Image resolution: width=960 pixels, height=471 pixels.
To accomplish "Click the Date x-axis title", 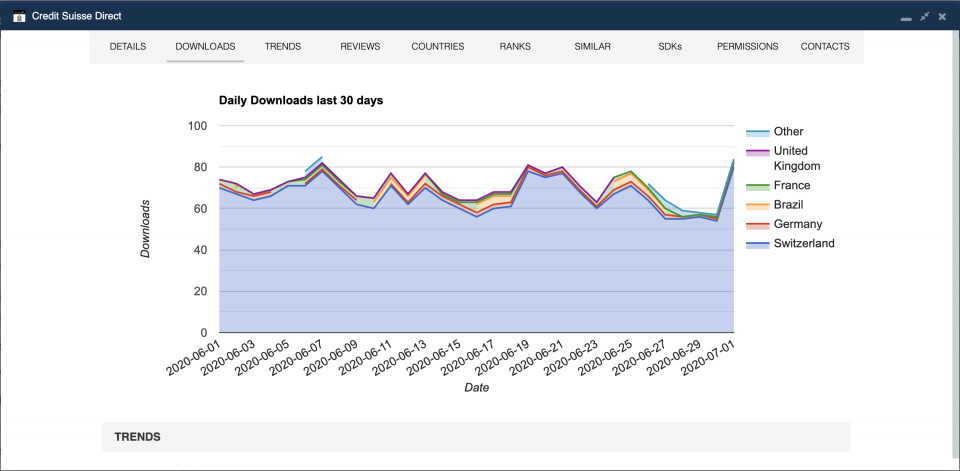I will (476, 388).
